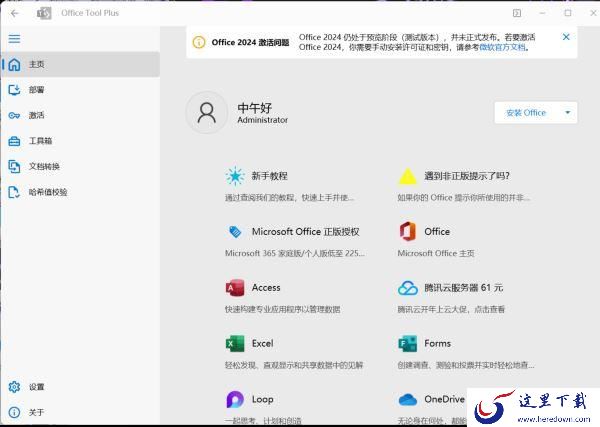
Task: Click text 'Microsoft 365 家庭版/个人版低至 225...'
Action: 295,253
